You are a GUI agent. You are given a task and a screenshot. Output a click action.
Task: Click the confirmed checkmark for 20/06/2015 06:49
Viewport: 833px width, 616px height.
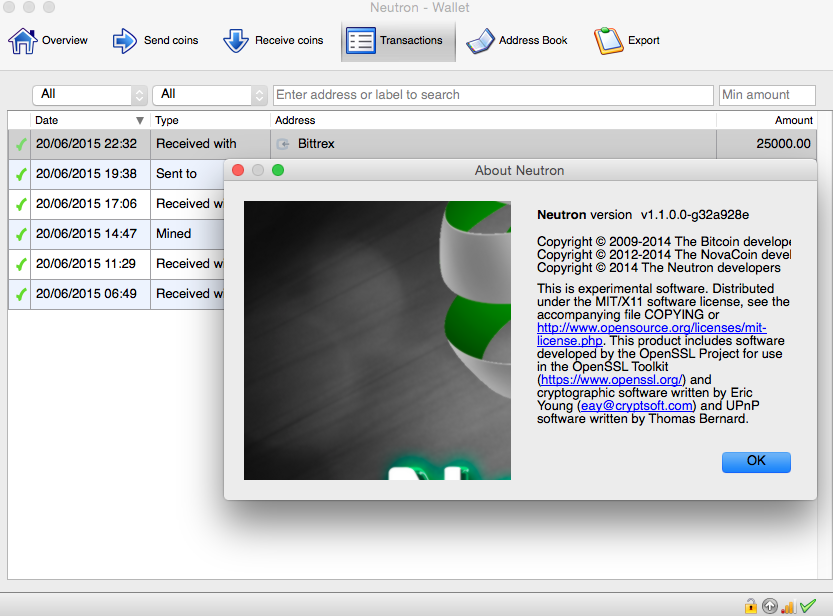[21, 294]
